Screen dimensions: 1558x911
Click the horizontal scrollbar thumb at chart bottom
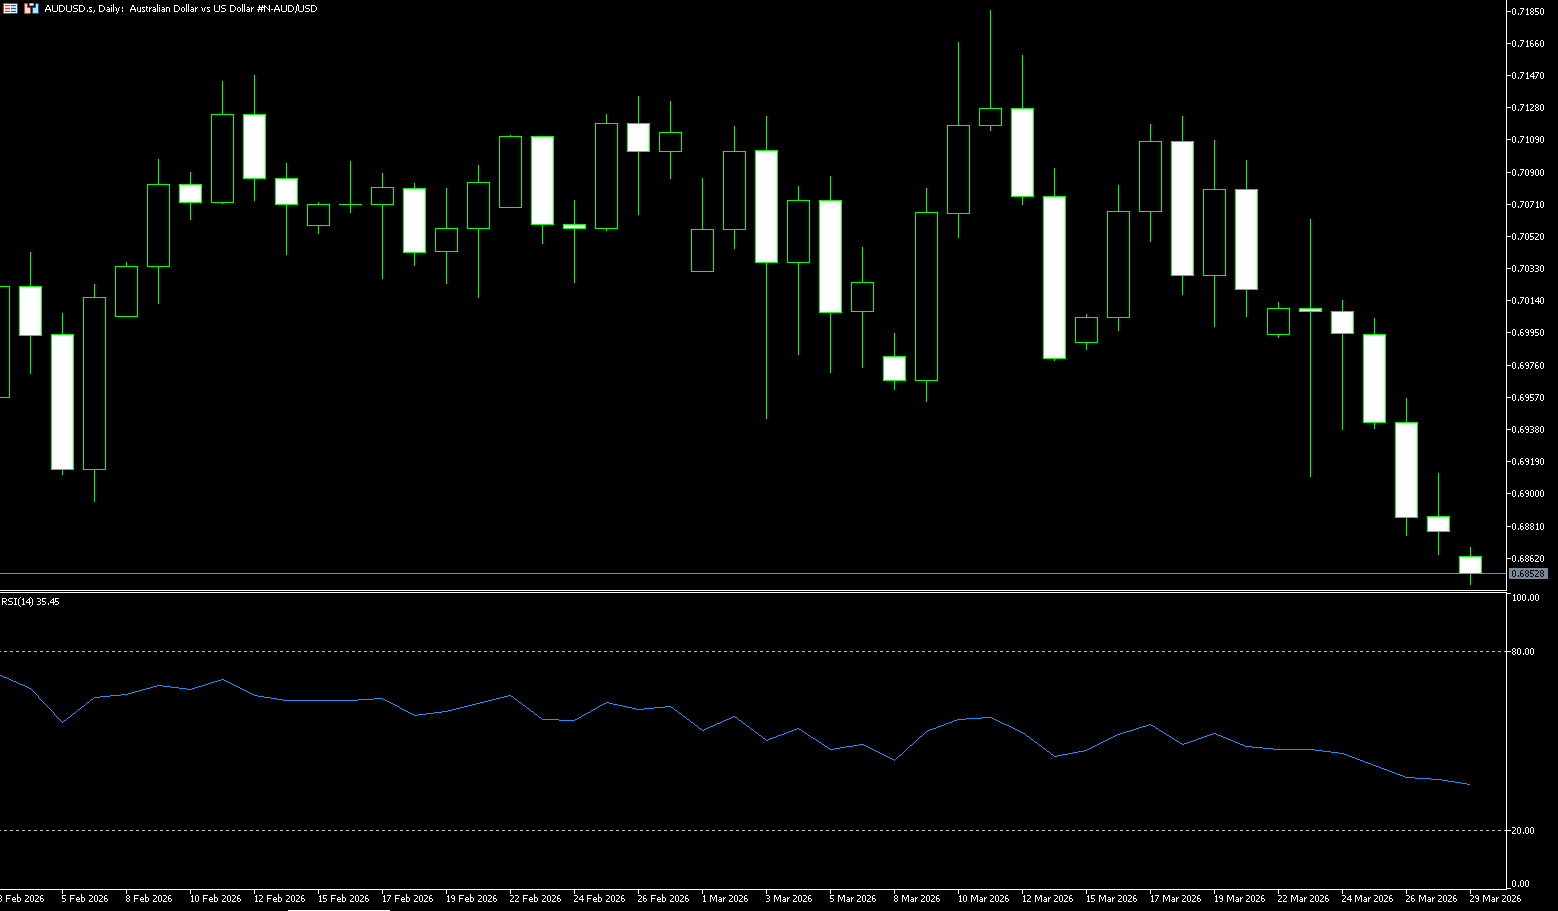click(338, 909)
